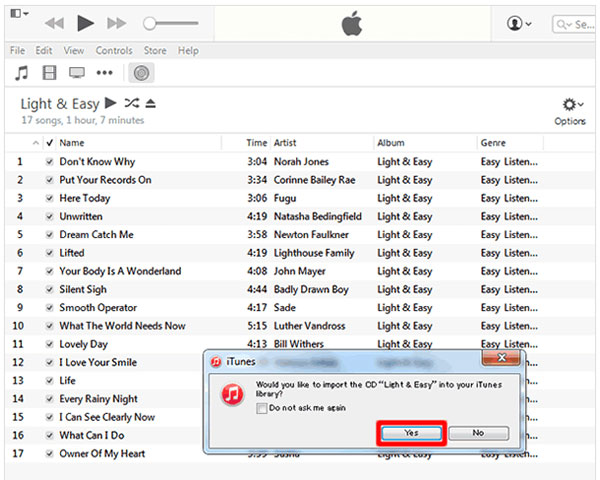Uncheck the Unwritten track

tap(49, 216)
